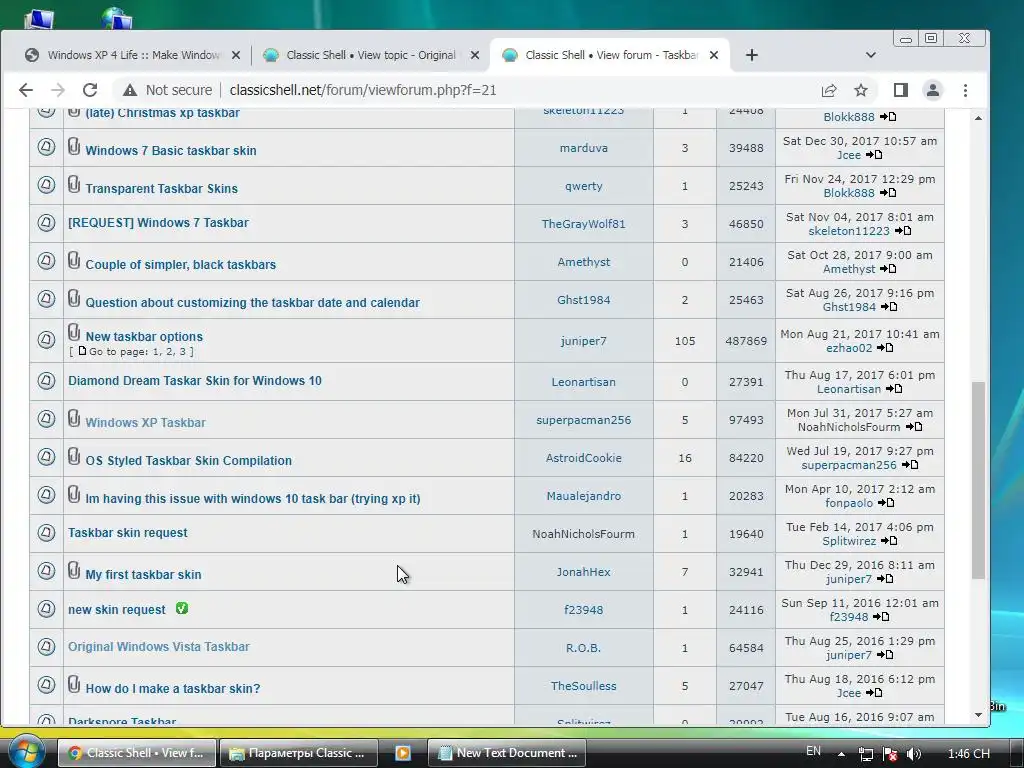Open Question about customizing taskbar date topic
Image resolution: width=1024 pixels, height=768 pixels.
(252, 302)
